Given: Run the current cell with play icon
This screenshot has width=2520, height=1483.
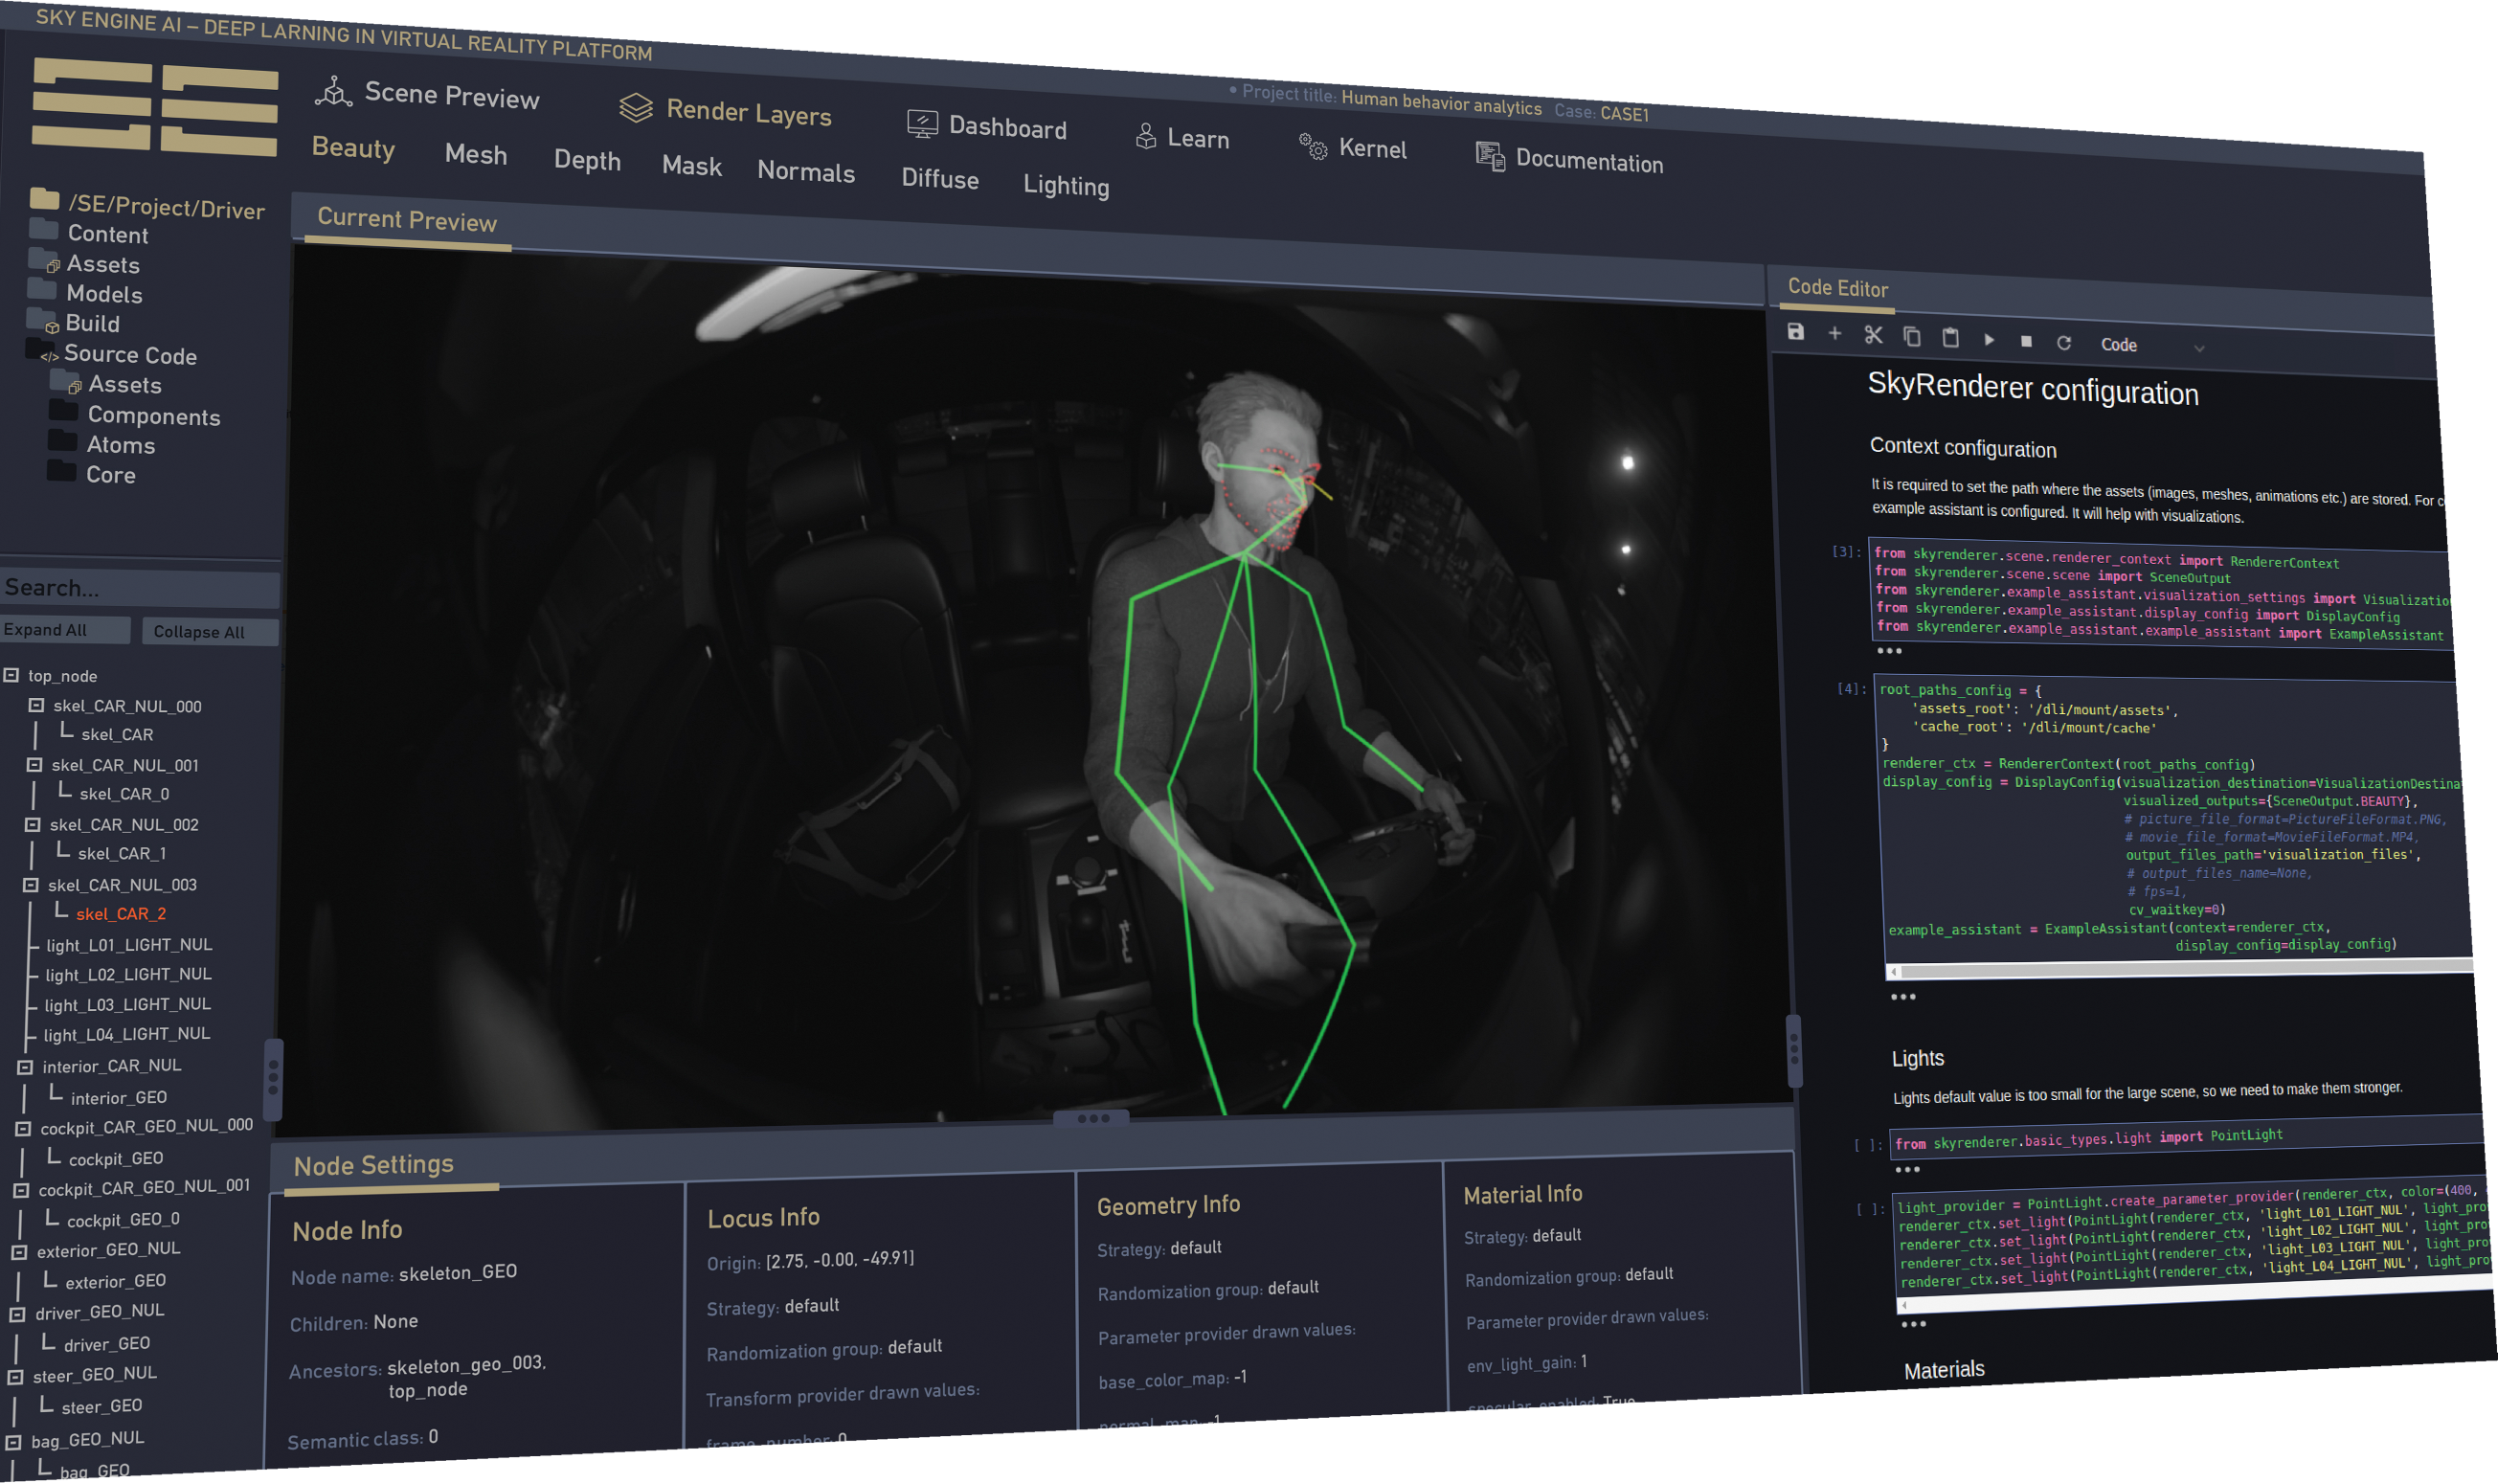Looking at the screenshot, I should click(1989, 340).
